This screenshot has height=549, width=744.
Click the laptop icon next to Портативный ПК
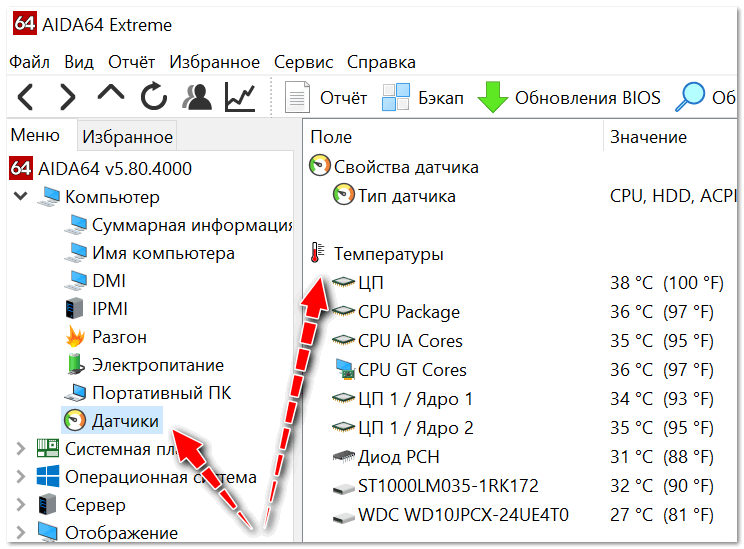pos(75,392)
